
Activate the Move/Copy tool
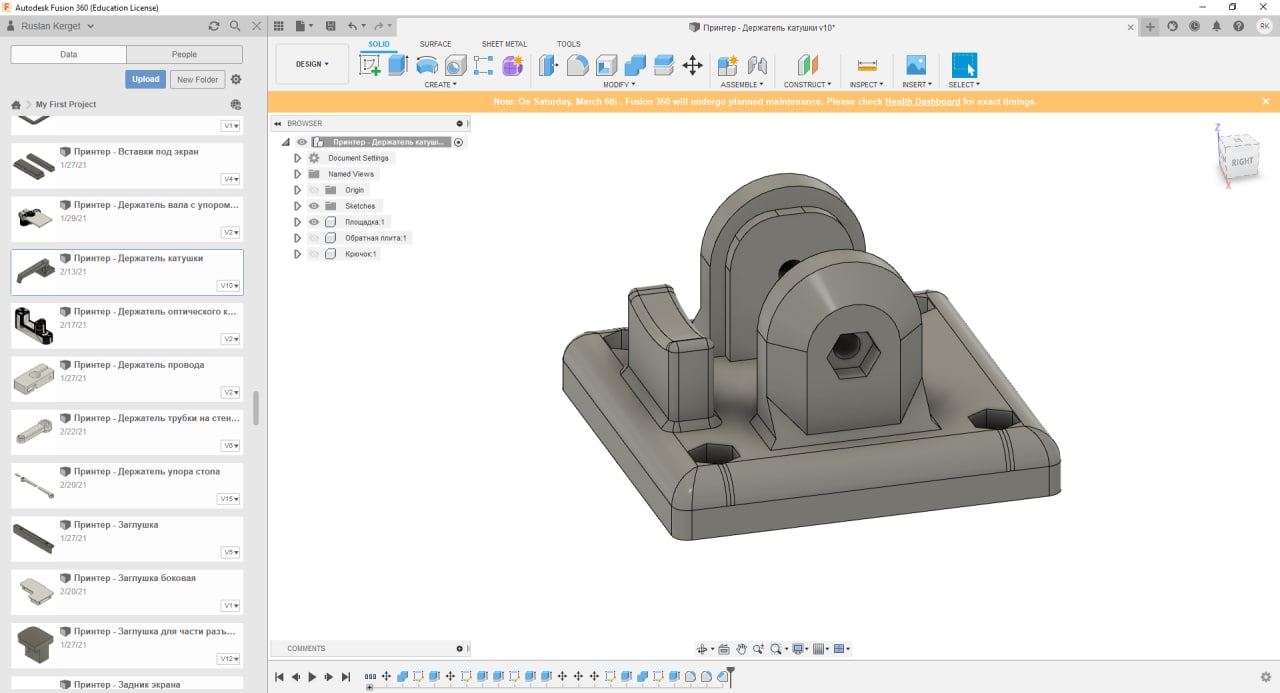692,65
